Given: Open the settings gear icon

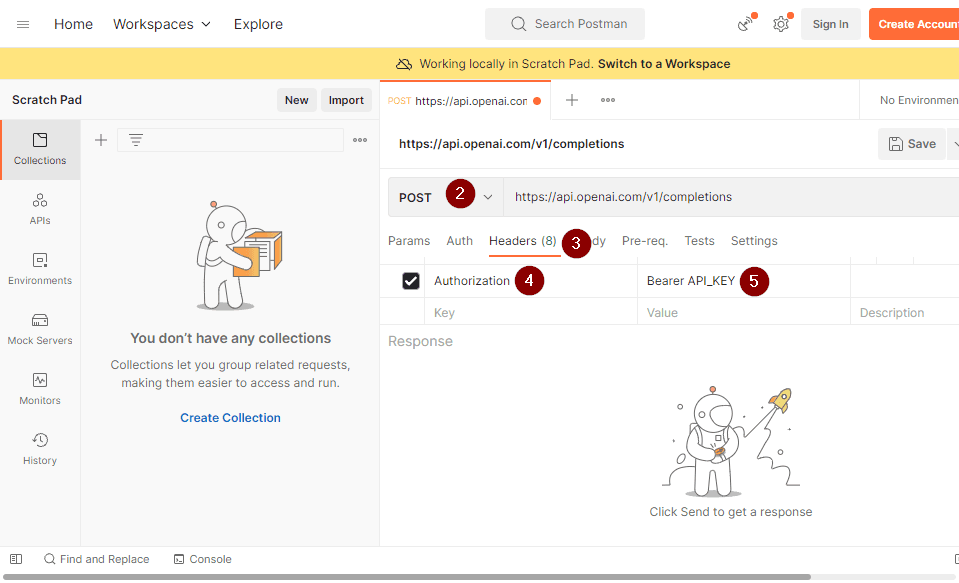Looking at the screenshot, I should click(781, 24).
